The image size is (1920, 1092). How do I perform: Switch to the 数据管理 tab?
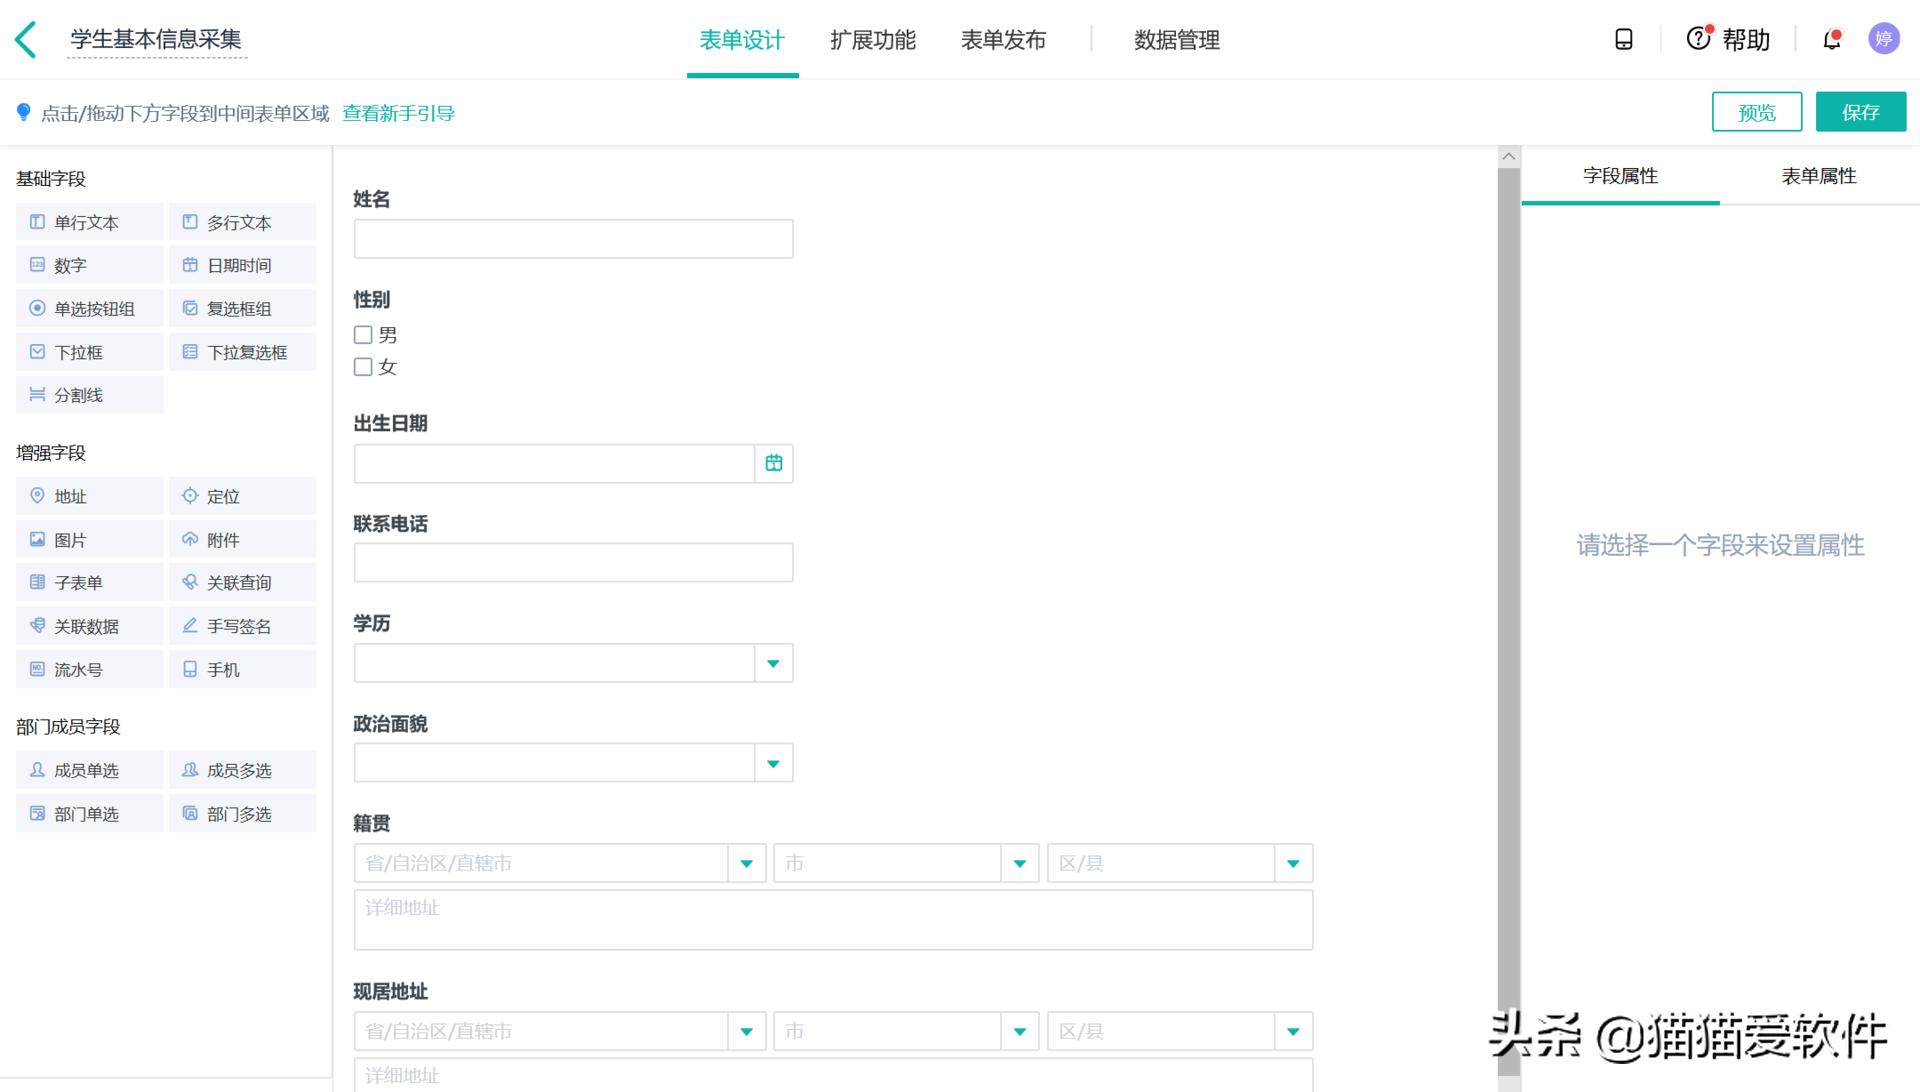tap(1176, 41)
